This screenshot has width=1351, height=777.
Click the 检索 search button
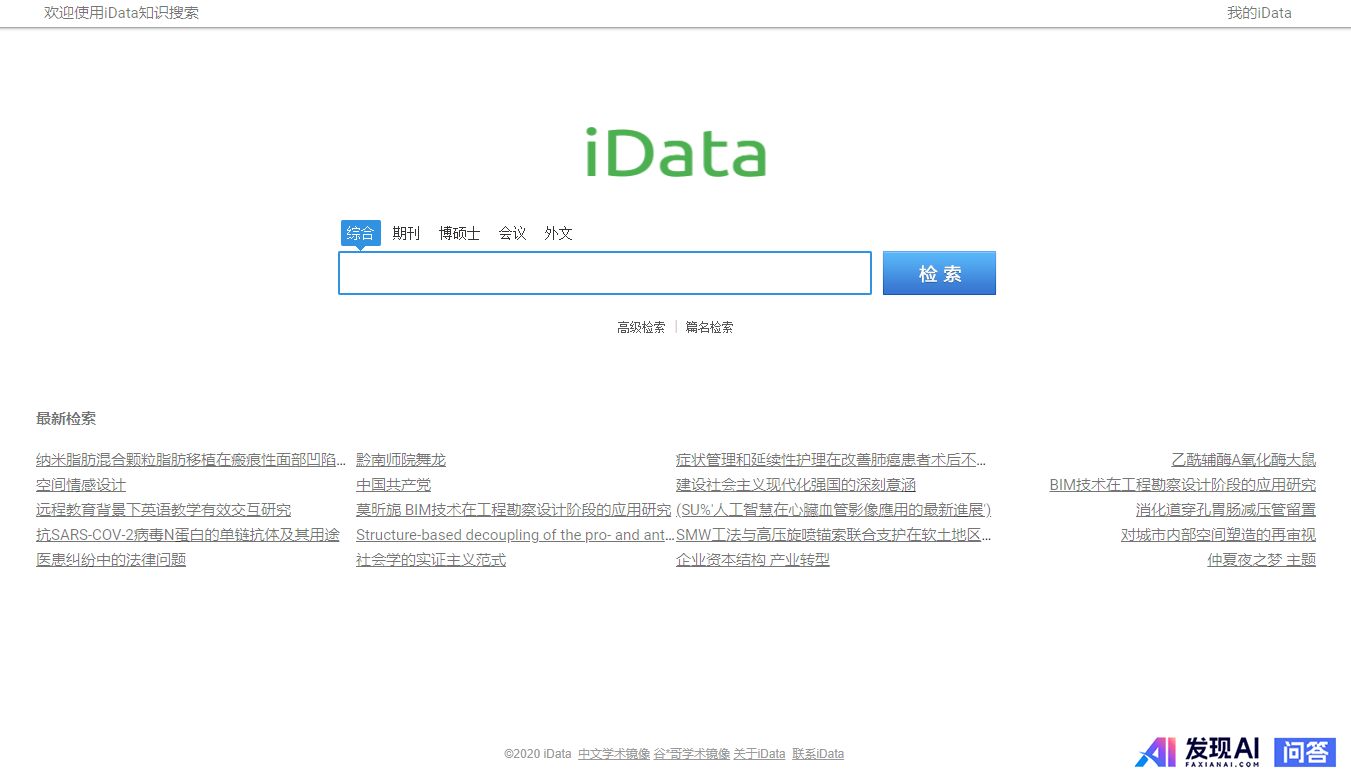(x=939, y=273)
